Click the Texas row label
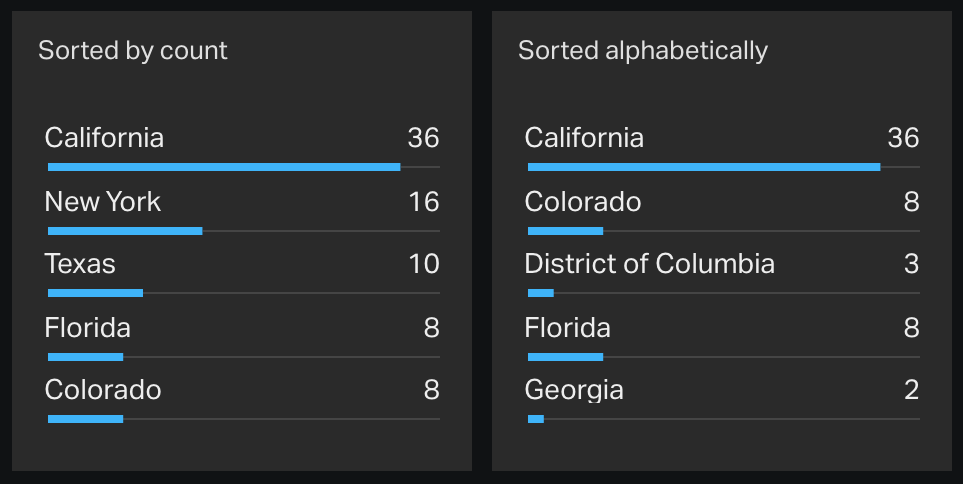Viewport: 963px width, 484px height. (x=80, y=264)
